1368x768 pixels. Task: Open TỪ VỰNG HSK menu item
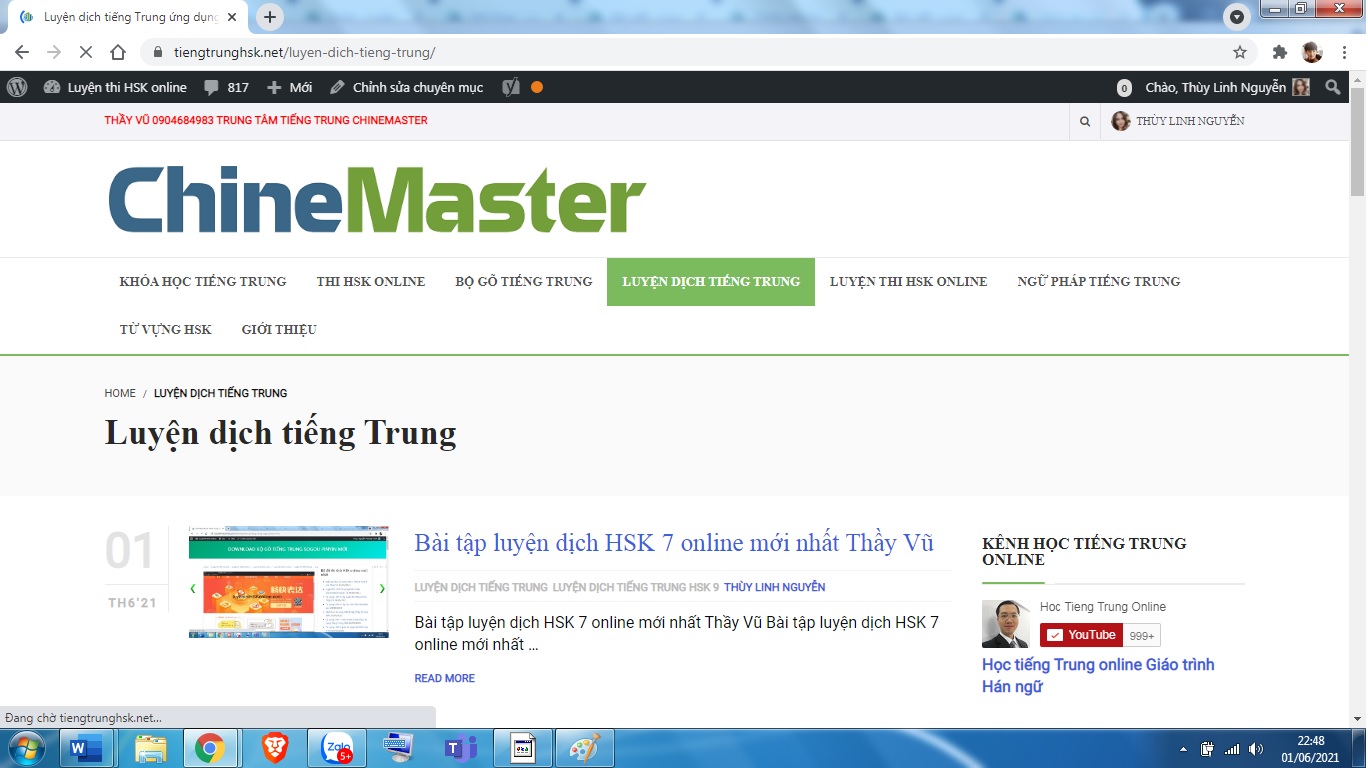click(166, 329)
